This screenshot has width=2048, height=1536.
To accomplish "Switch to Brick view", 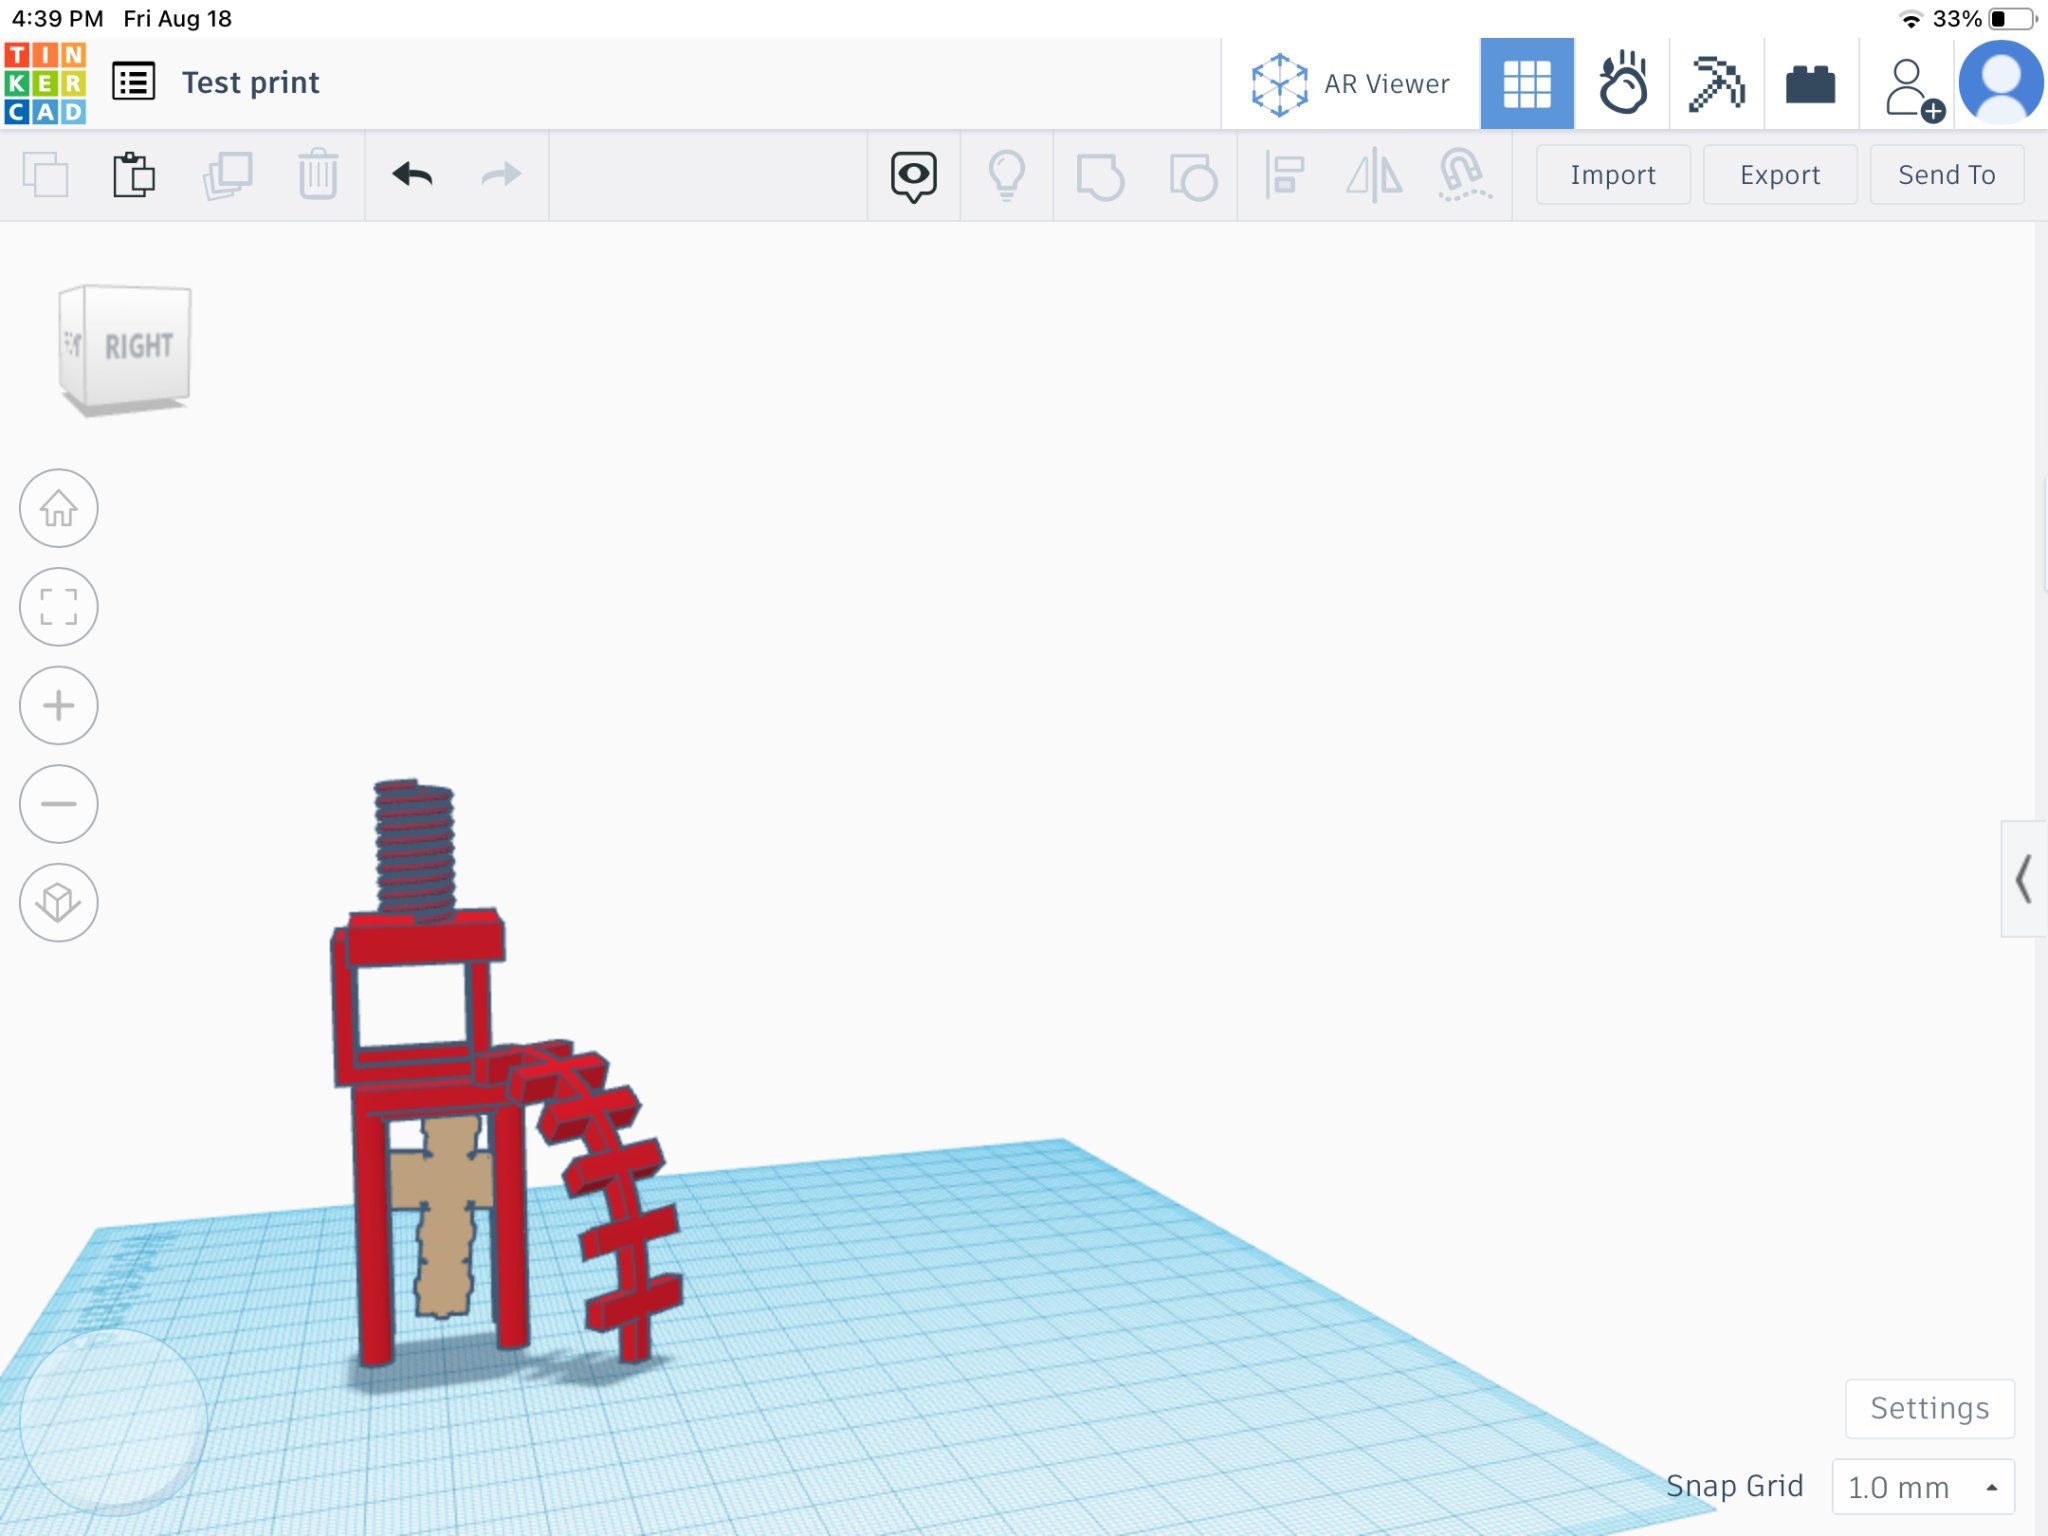I will (1811, 82).
